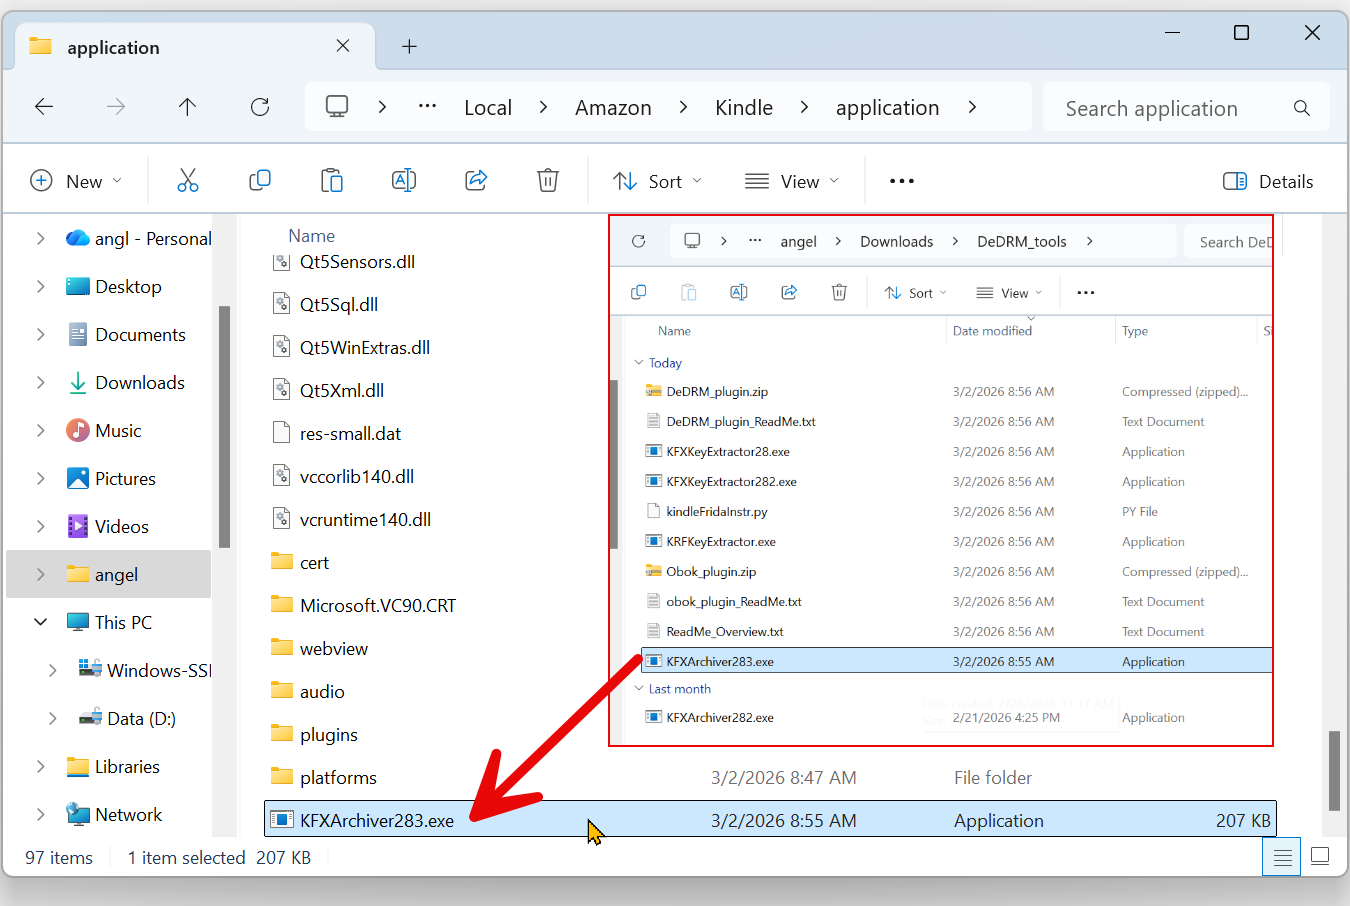
Task: Expand the Downloads tree item
Action: pyautogui.click(x=41, y=383)
